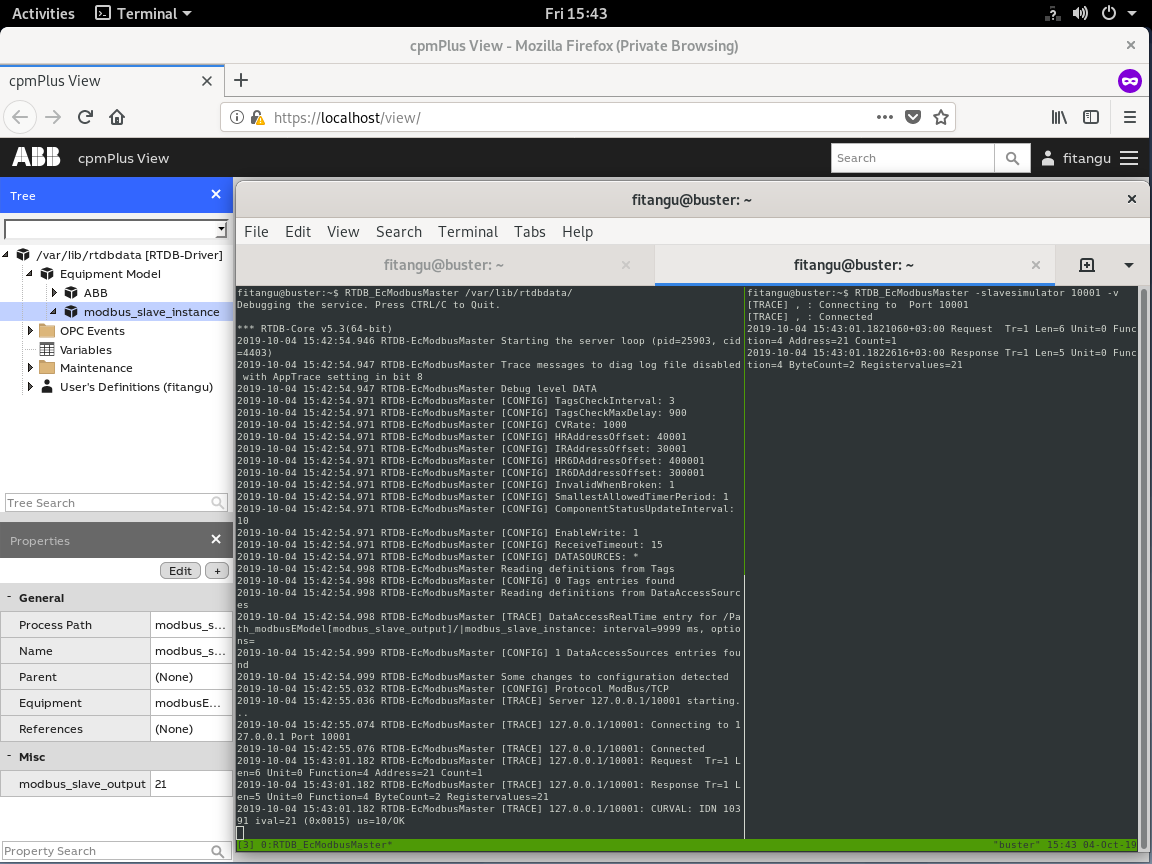Open terminal Search menu
1152x864 pixels.
(399, 231)
